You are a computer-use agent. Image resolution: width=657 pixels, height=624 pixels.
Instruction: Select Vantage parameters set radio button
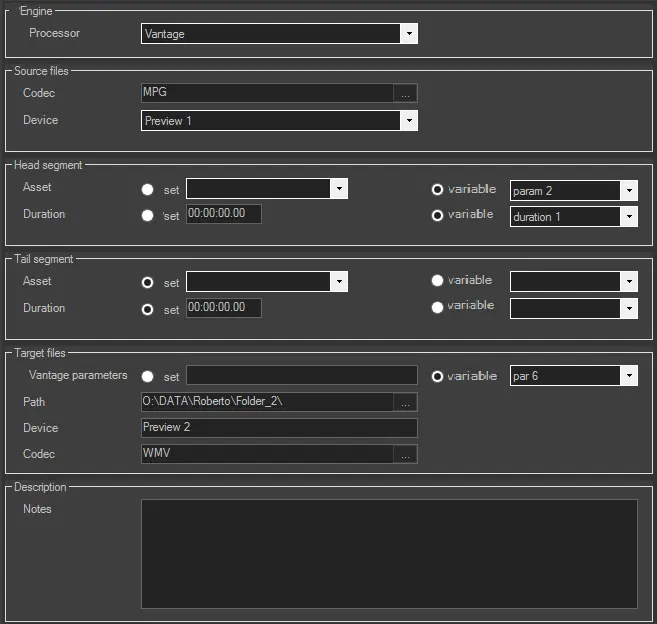tap(148, 377)
